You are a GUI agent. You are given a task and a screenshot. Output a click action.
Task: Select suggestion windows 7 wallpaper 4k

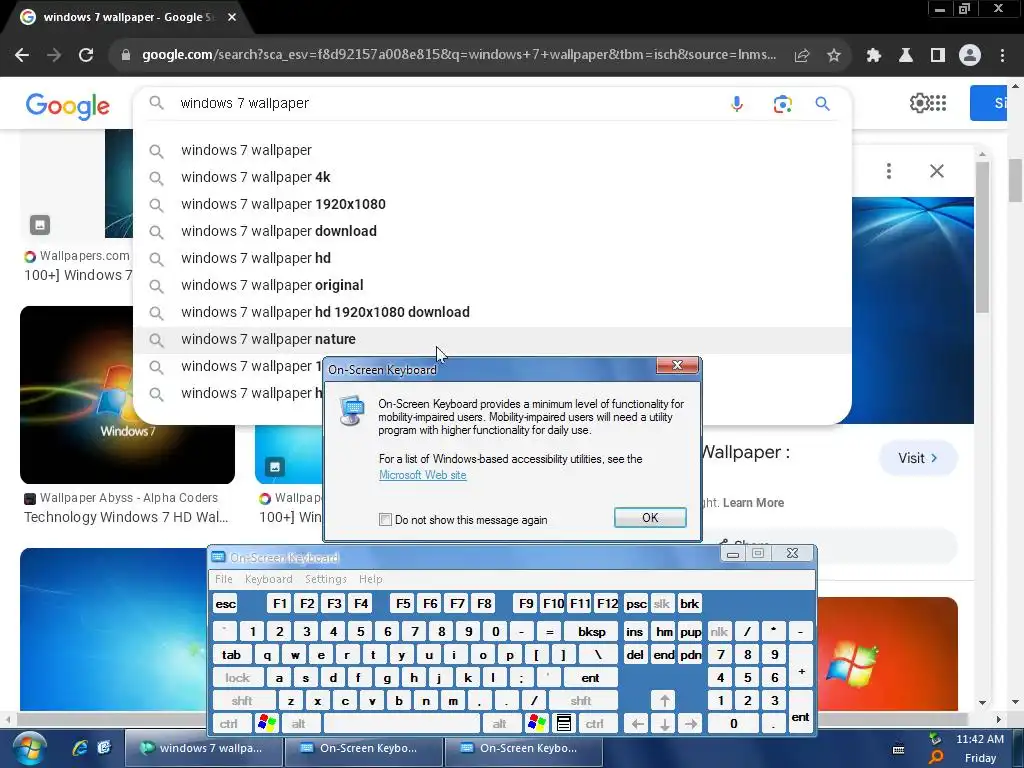click(x=492, y=178)
